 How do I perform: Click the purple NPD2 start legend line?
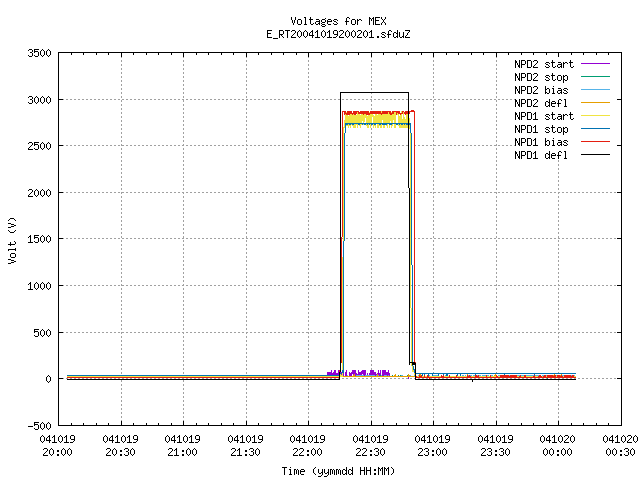click(595, 64)
